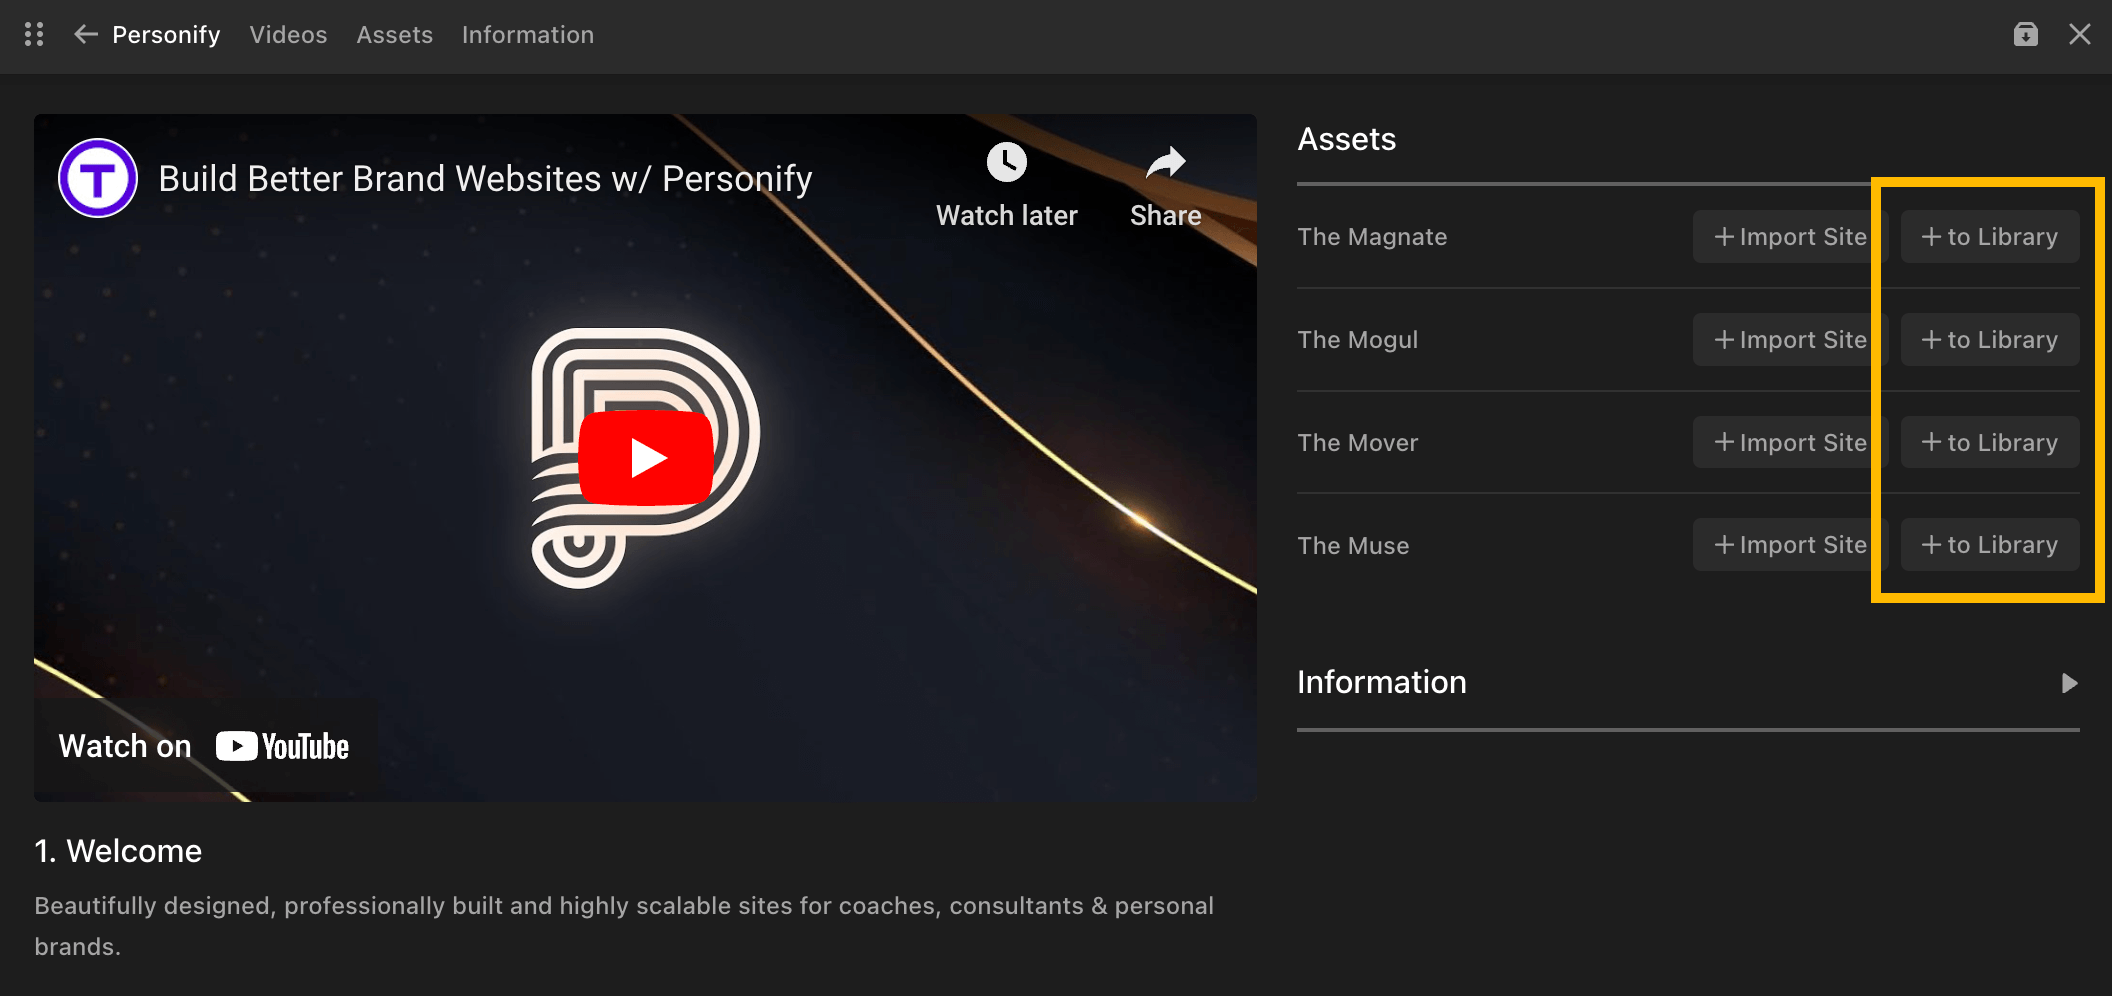This screenshot has width=2112, height=996.
Task: Click the 1. Welcome video heading
Action: click(118, 851)
